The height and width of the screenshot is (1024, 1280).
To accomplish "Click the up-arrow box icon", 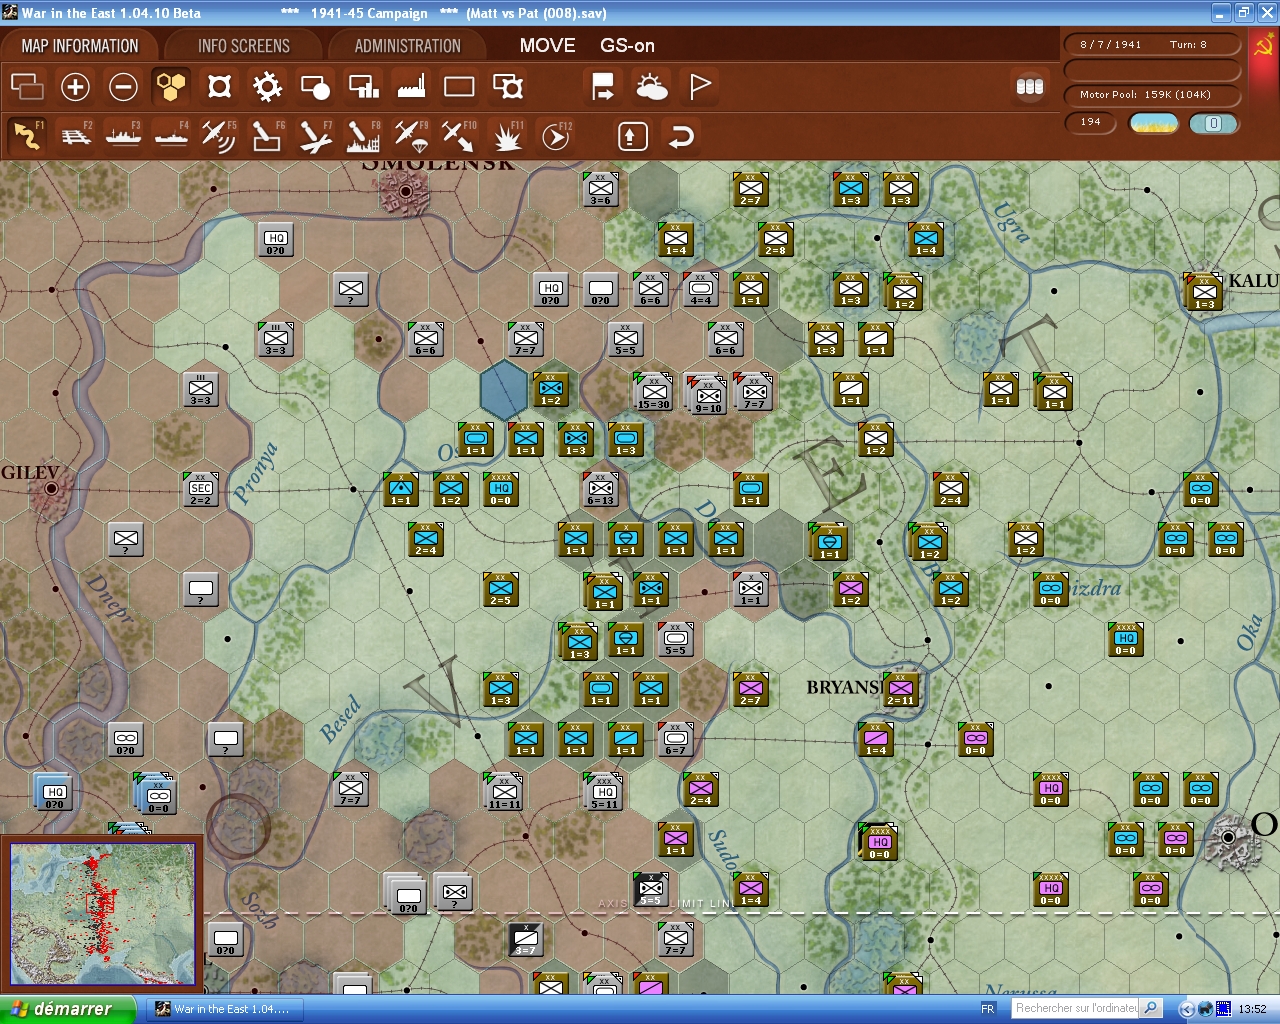I will pyautogui.click(x=632, y=136).
